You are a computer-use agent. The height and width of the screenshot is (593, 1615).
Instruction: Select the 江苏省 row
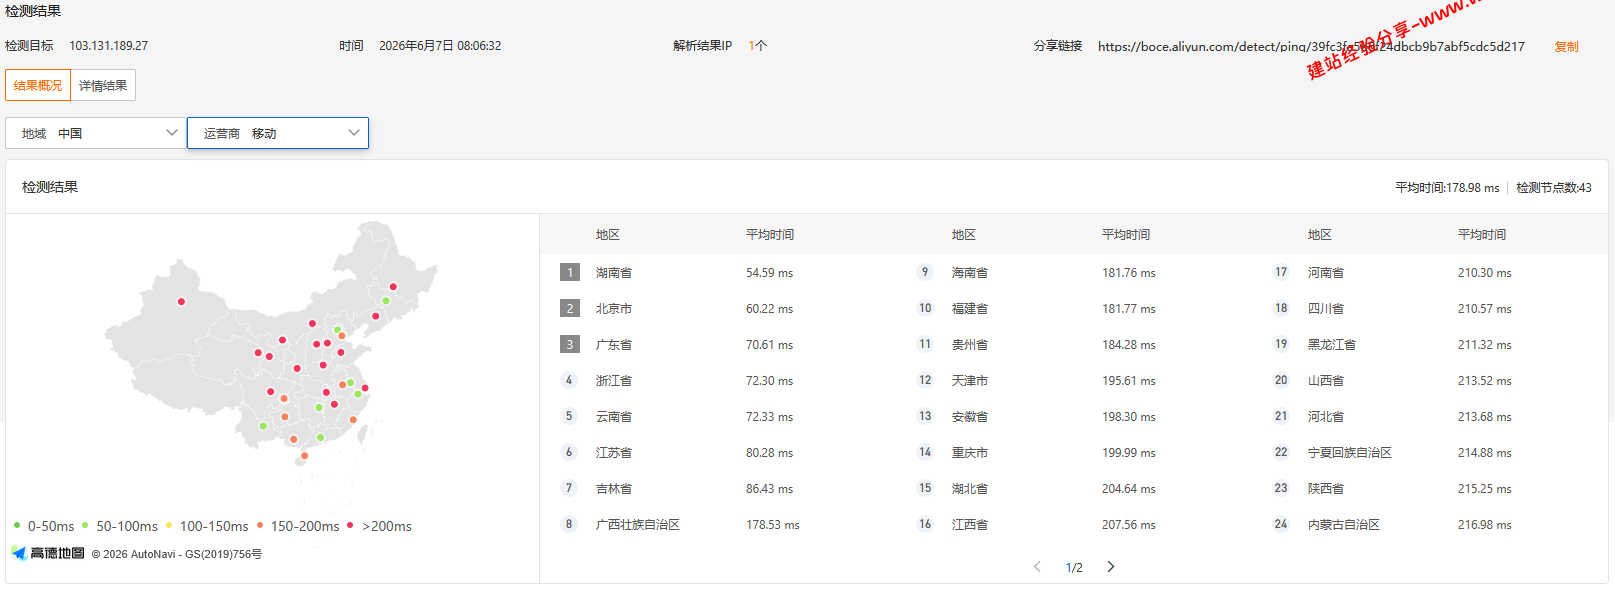click(x=718, y=452)
